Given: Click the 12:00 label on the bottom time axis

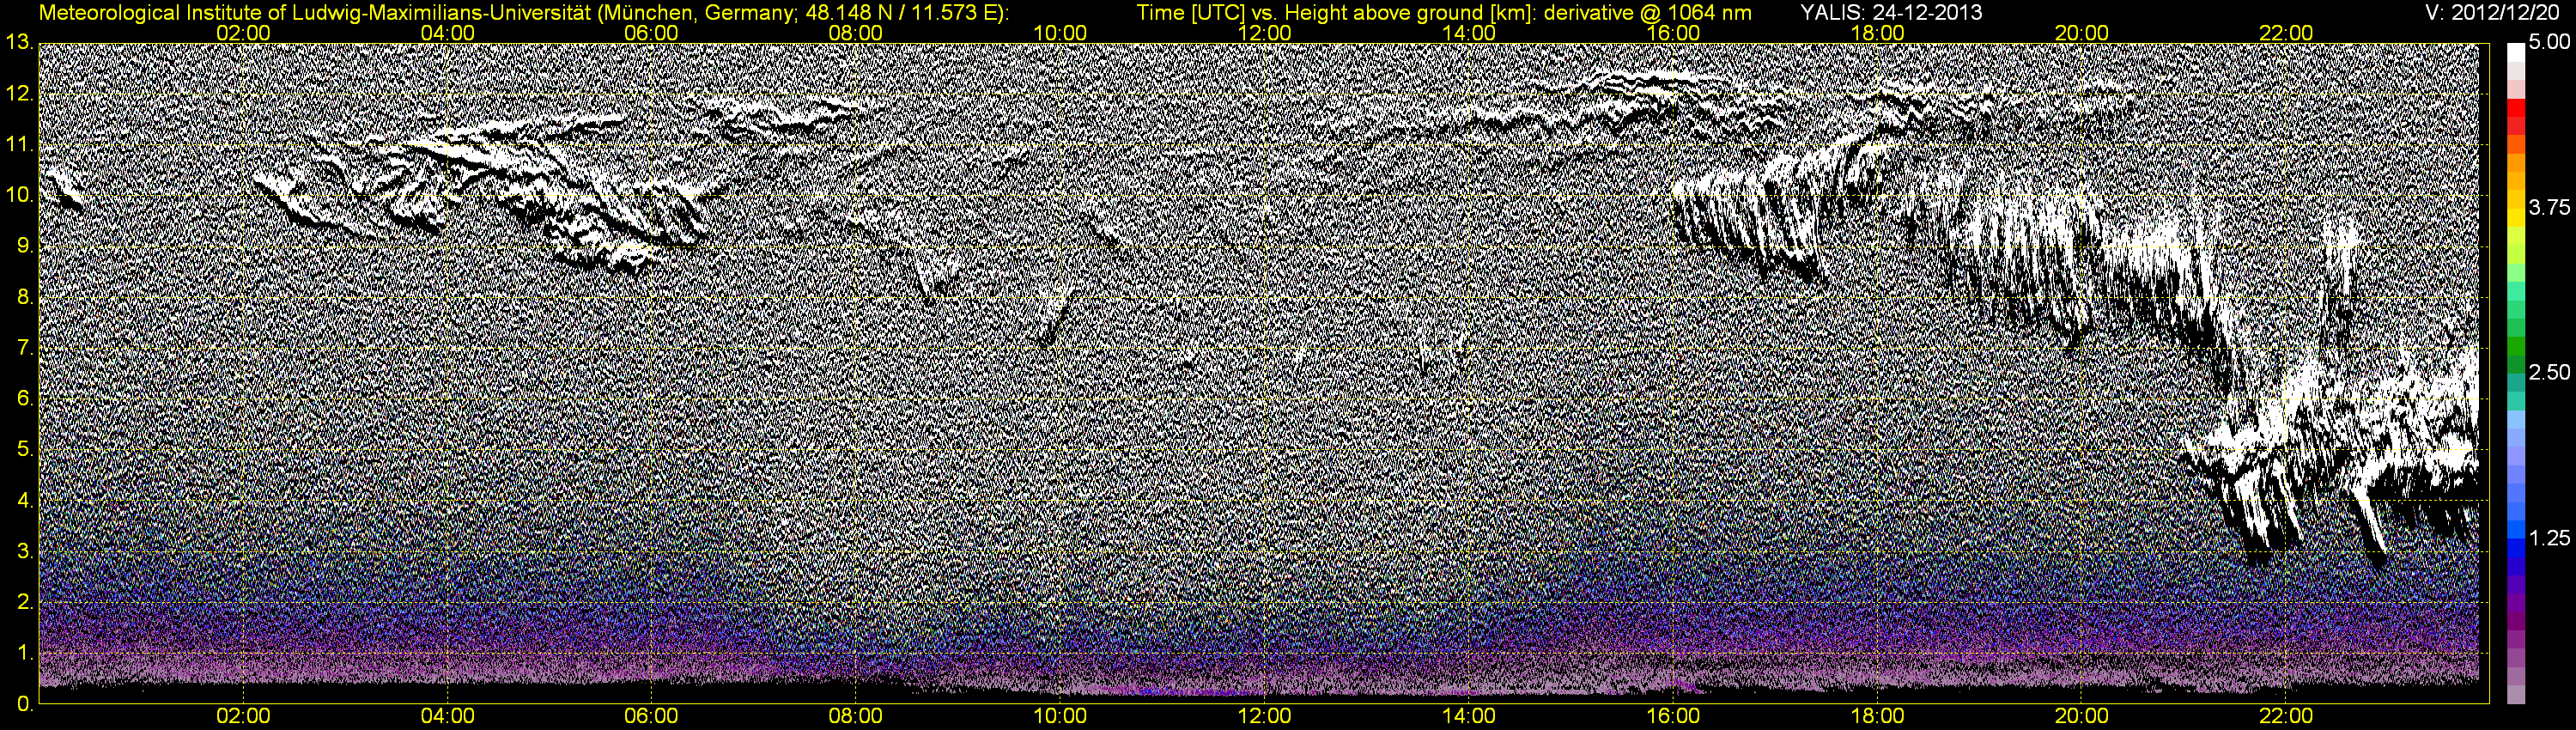Looking at the screenshot, I should pyautogui.click(x=1264, y=716).
